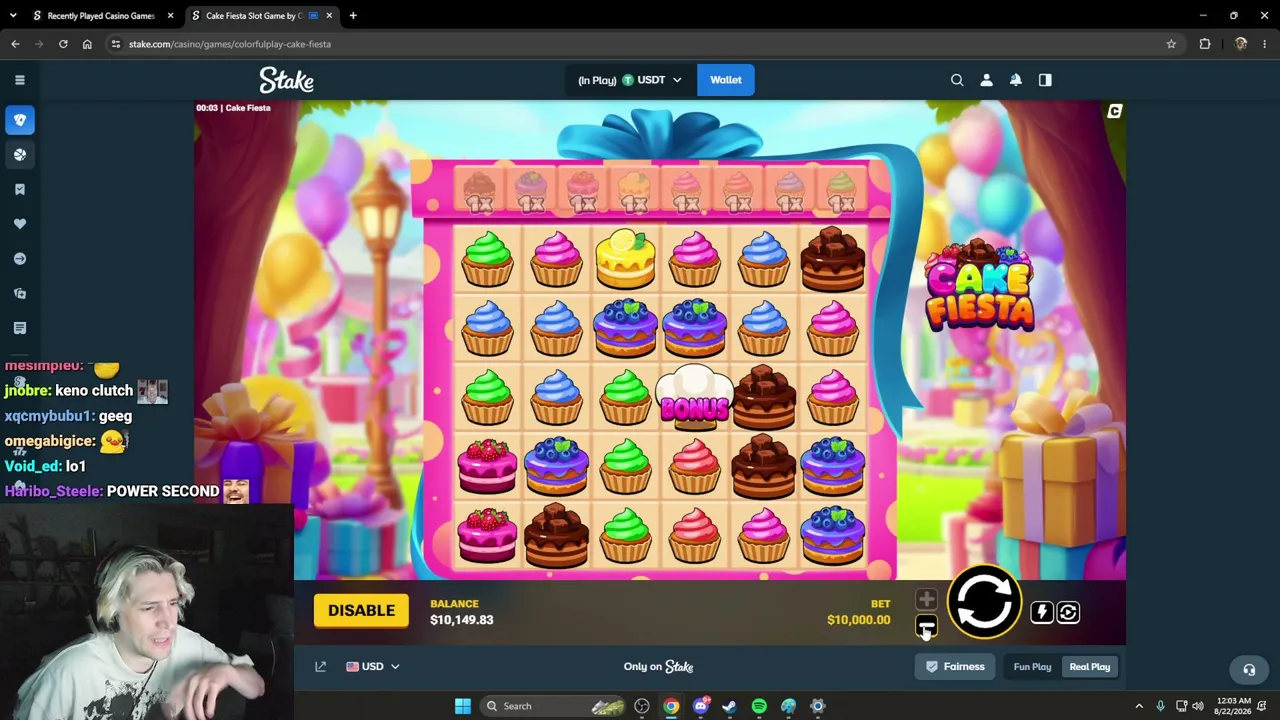Toggle turbo lightning spin mode
The image size is (1280, 720).
pos(1041,612)
